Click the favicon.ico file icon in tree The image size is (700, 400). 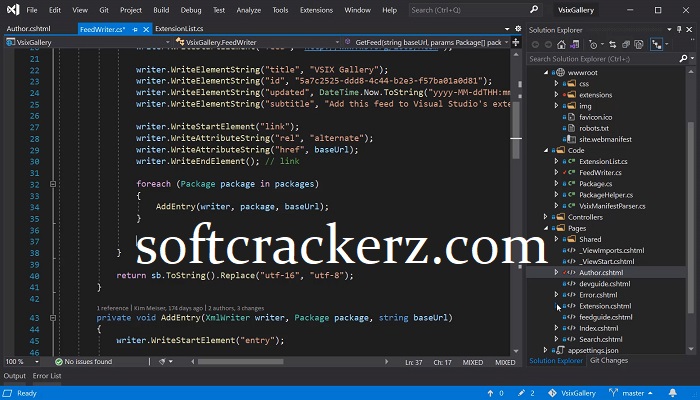pyautogui.click(x=571, y=117)
